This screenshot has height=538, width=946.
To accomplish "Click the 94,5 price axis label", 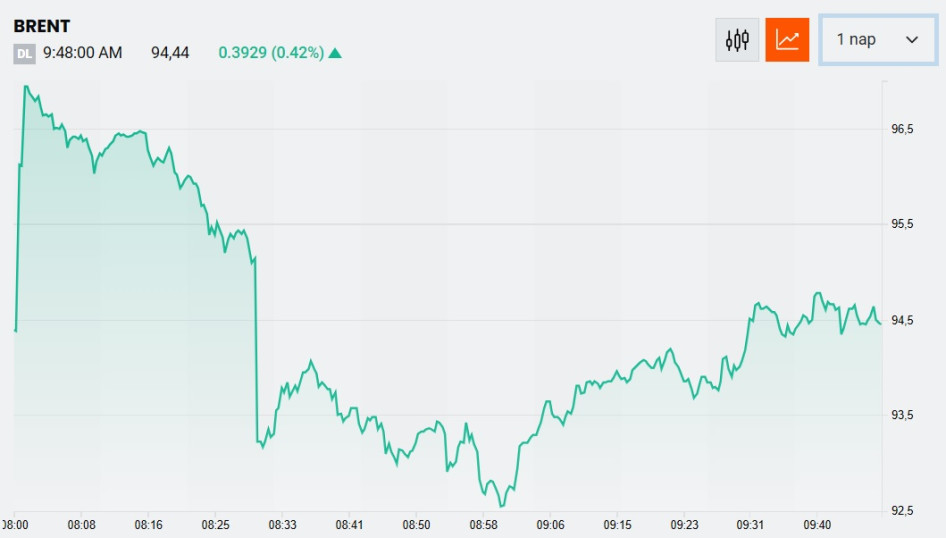I will tap(902, 321).
